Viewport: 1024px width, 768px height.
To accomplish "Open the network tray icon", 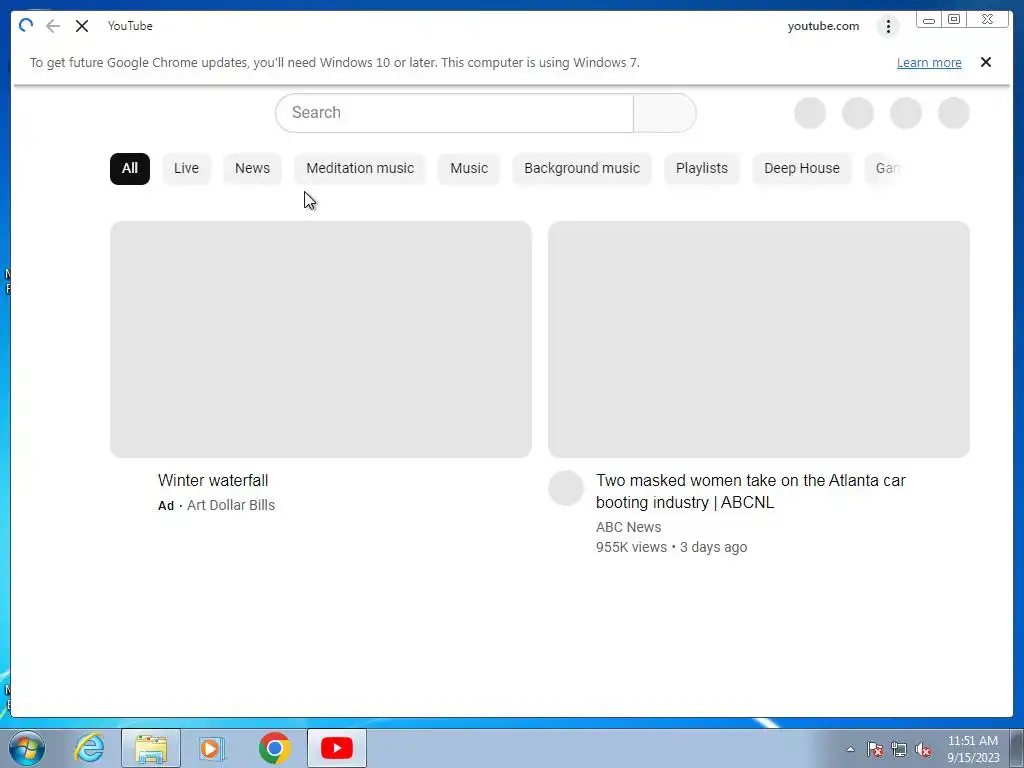I will click(x=899, y=749).
